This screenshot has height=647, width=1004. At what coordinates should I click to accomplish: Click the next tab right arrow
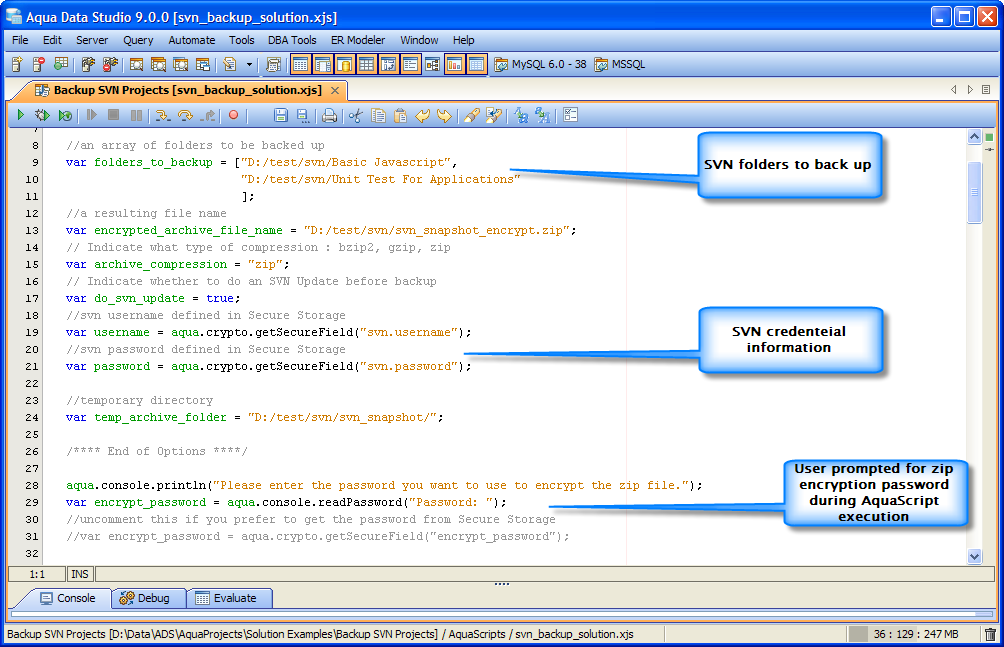click(970, 90)
